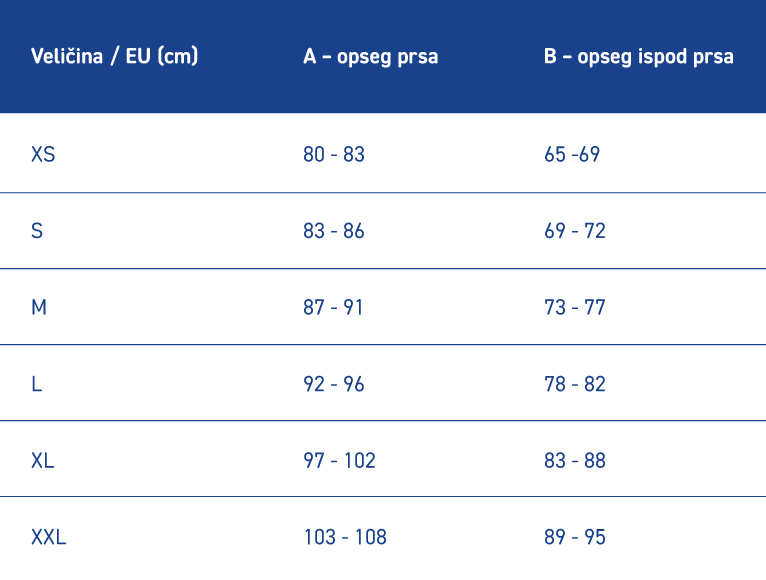Select the M size label
This screenshot has width=766, height=580.
[x=39, y=307]
